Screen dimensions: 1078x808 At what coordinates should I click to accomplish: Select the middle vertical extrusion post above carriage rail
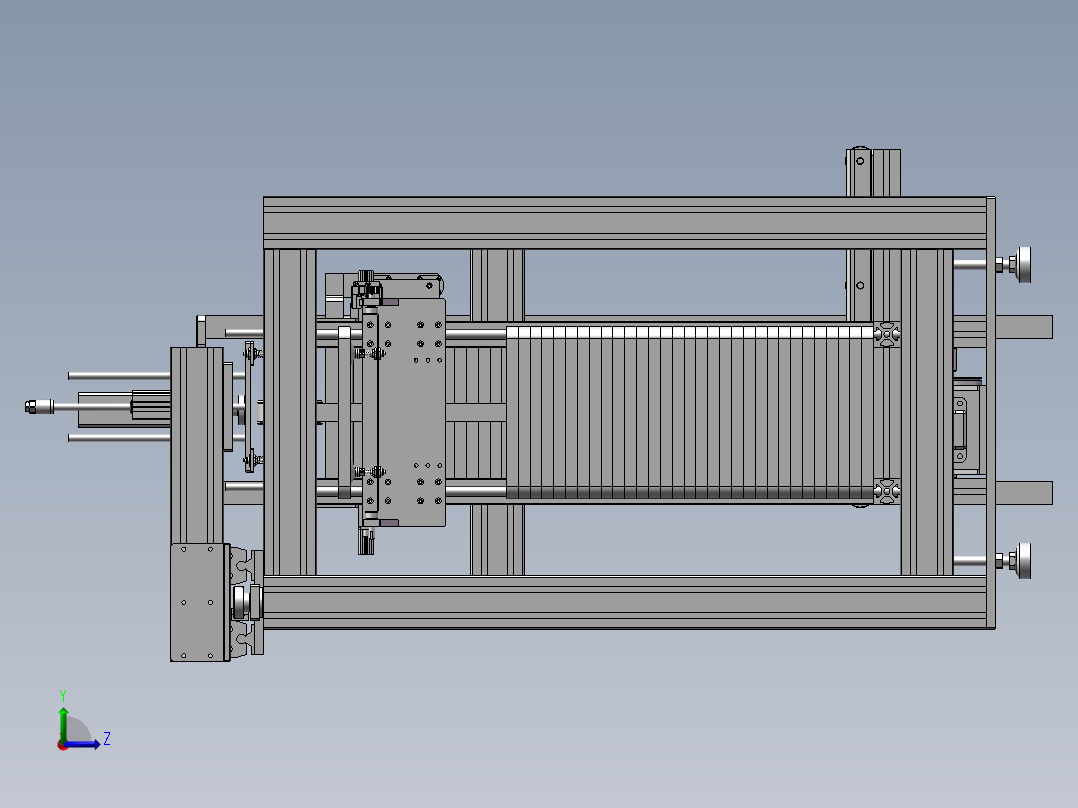point(497,283)
